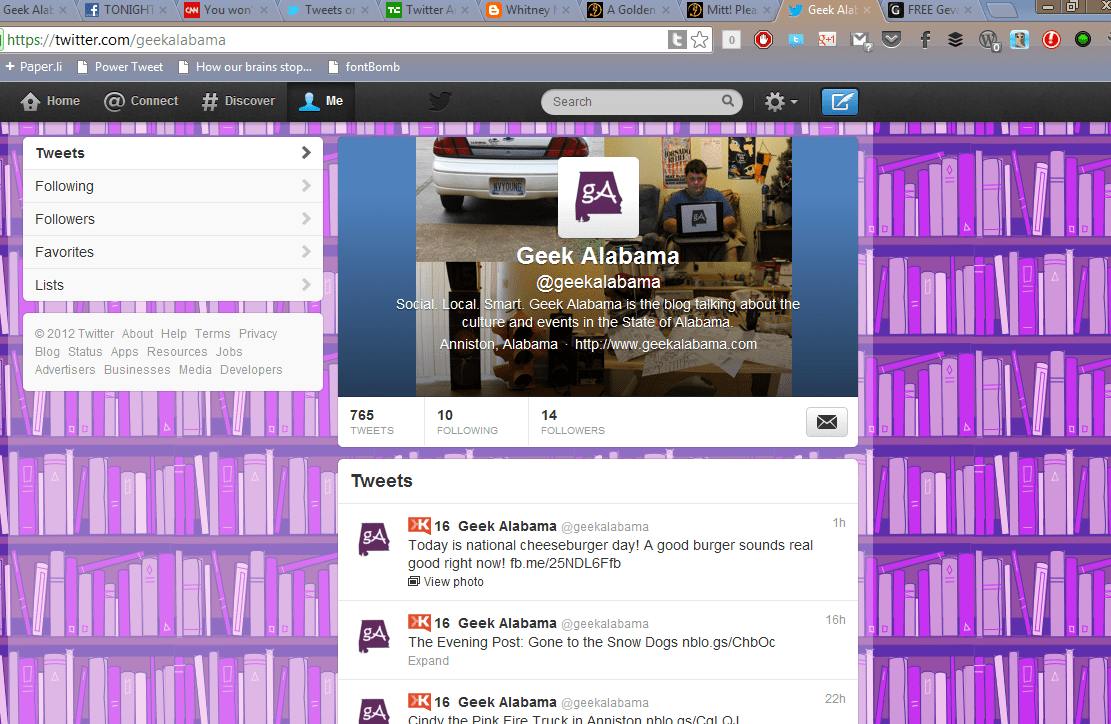Click the chevron on the Followers row

(x=306, y=218)
